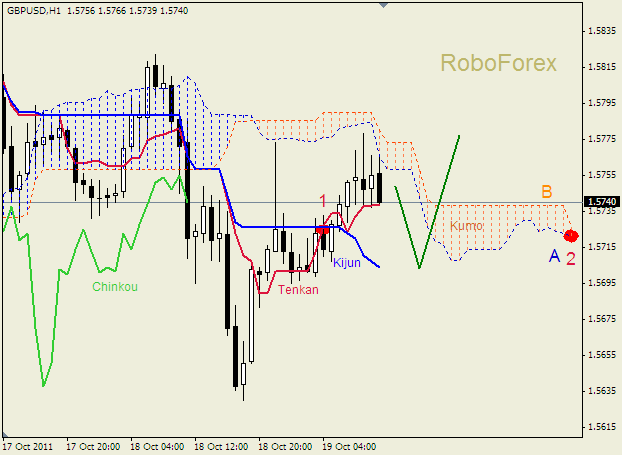Click the 1.5695 price scale value
This screenshot has width=622, height=455.
click(602, 283)
